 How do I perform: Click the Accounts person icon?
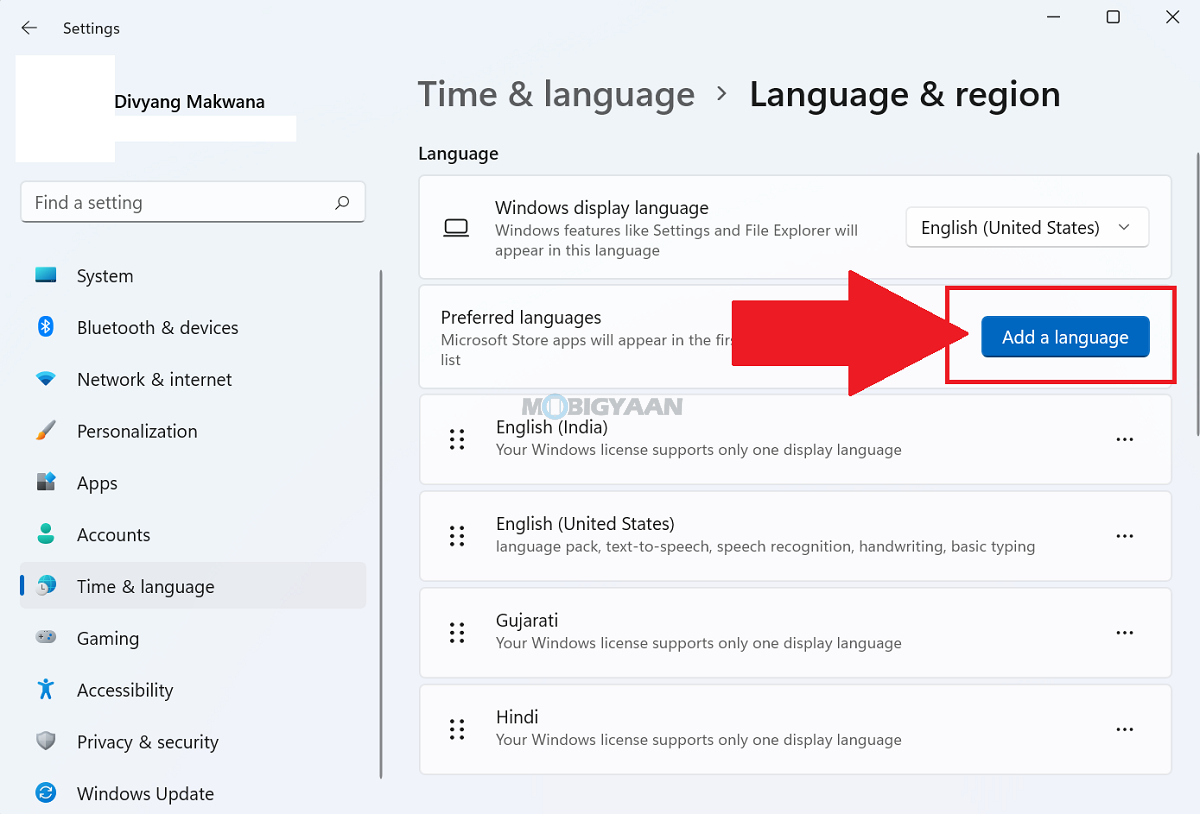pos(46,535)
